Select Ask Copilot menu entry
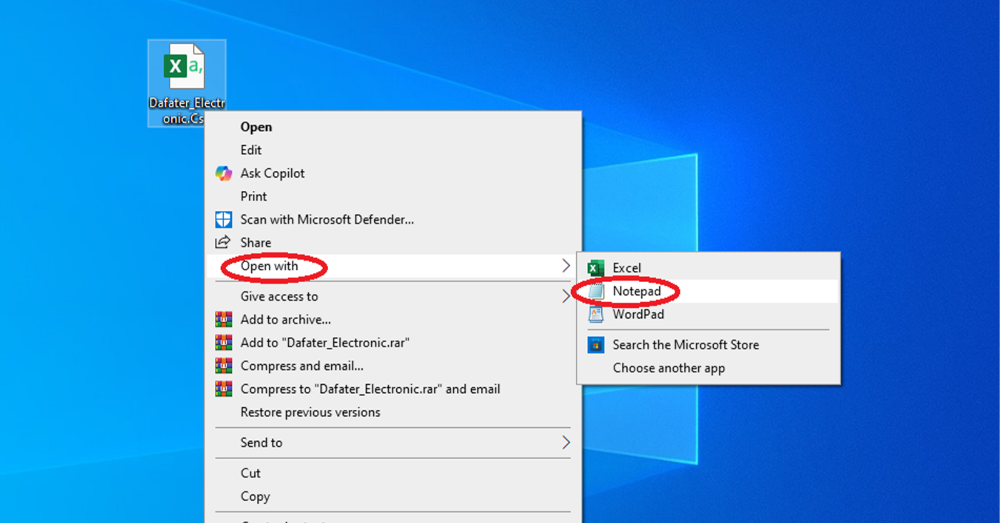 394,173
